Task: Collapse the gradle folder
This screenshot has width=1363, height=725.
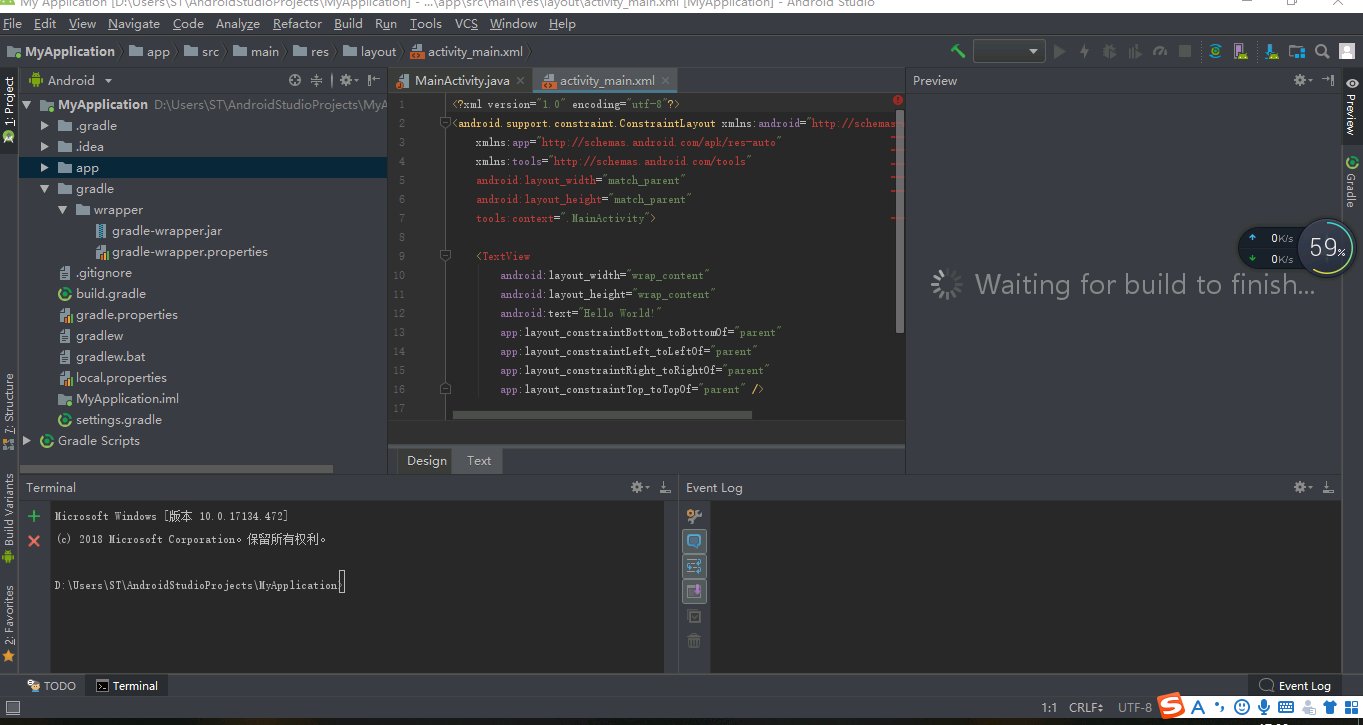Action: click(44, 188)
